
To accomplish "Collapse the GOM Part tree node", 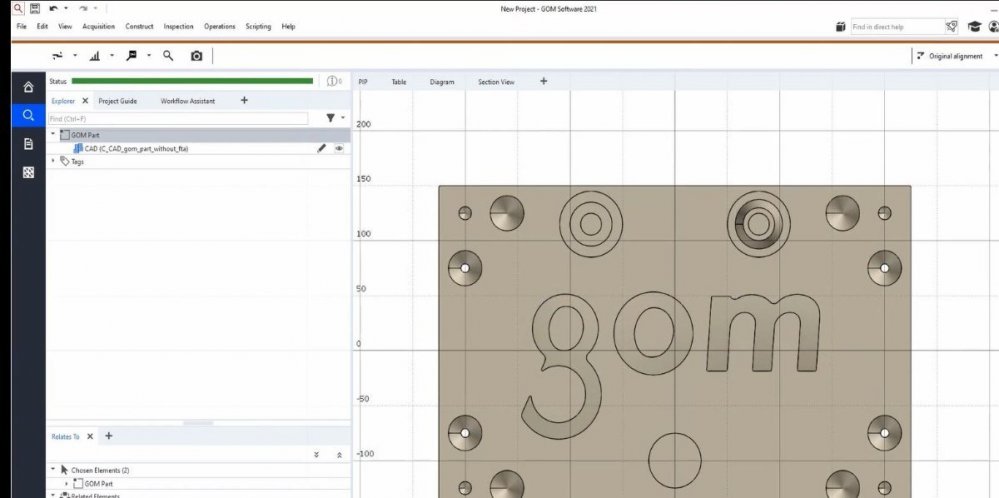I will pos(53,134).
